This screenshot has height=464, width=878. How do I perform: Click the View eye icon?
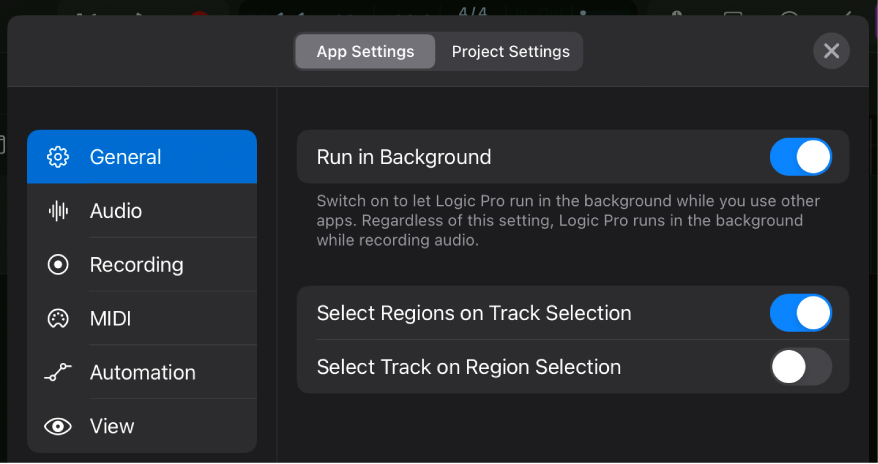coord(58,427)
